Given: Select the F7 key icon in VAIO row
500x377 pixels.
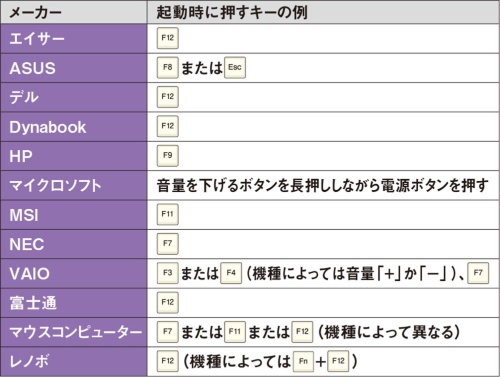Looking at the screenshot, I should tap(478, 273).
